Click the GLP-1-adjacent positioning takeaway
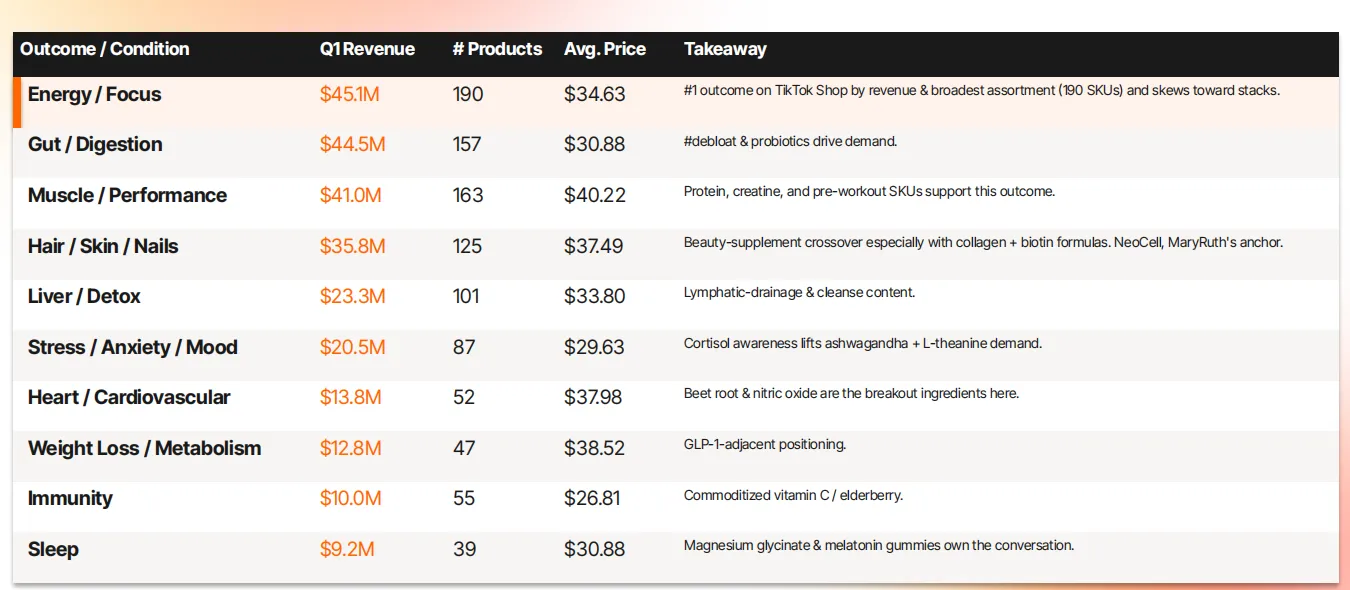 pyautogui.click(x=765, y=444)
